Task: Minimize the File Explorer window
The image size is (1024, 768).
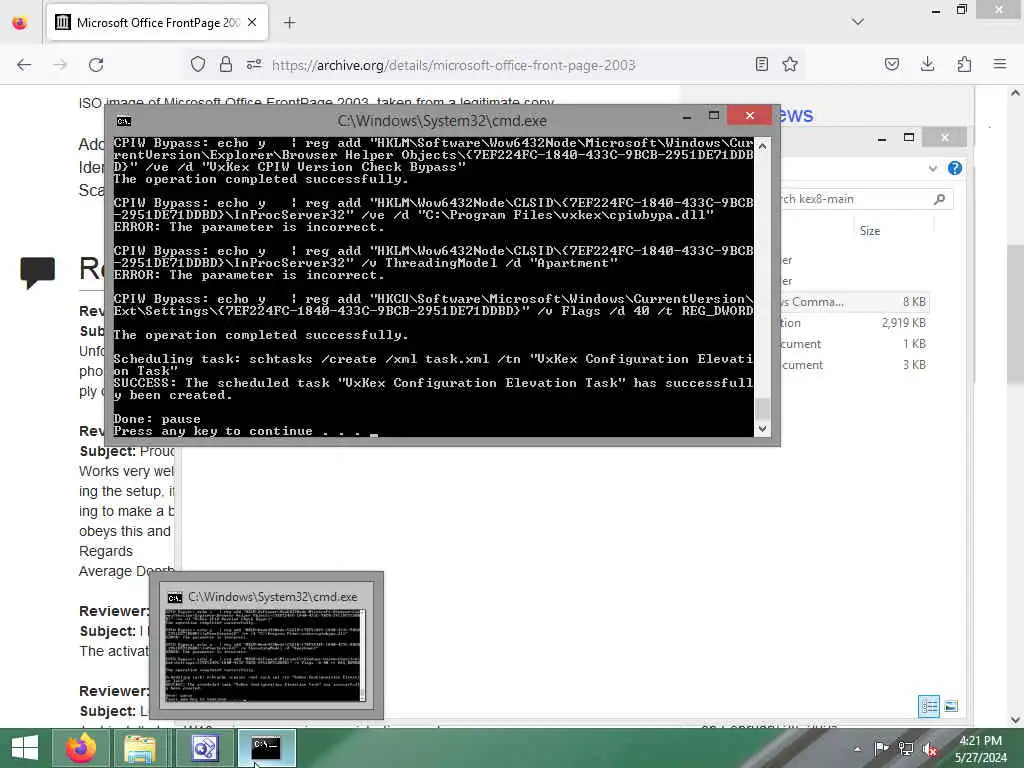Action: 882,137
